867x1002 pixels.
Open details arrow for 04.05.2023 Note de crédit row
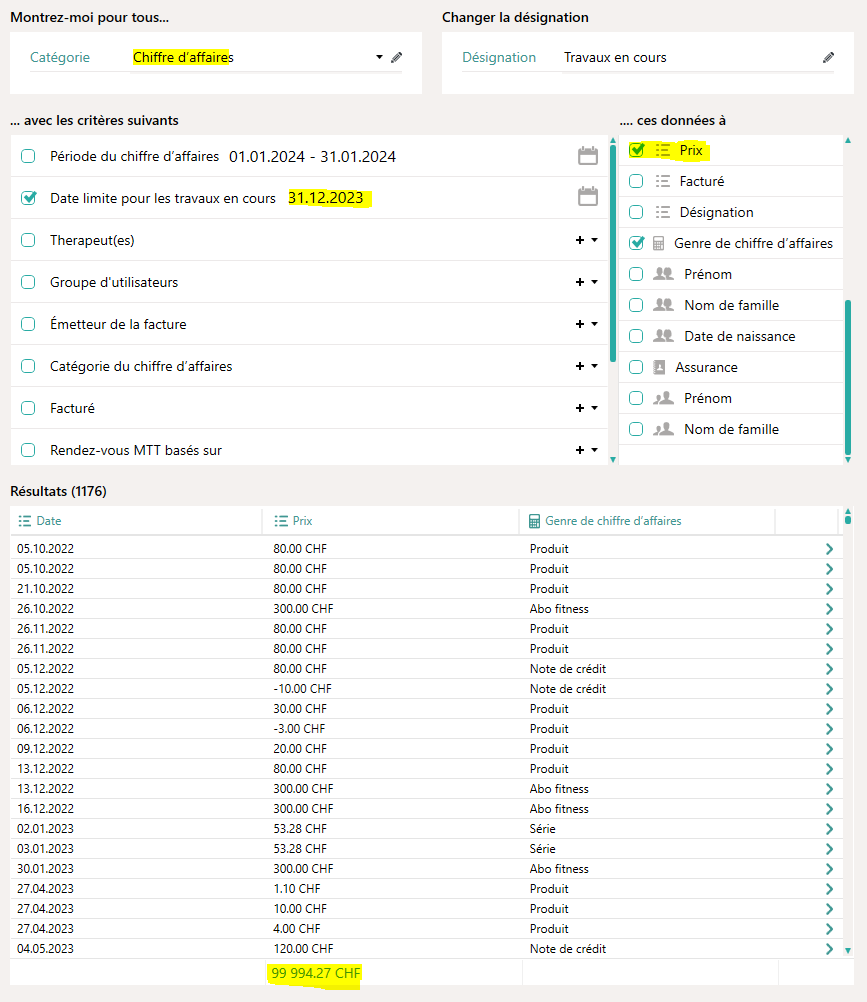point(828,948)
